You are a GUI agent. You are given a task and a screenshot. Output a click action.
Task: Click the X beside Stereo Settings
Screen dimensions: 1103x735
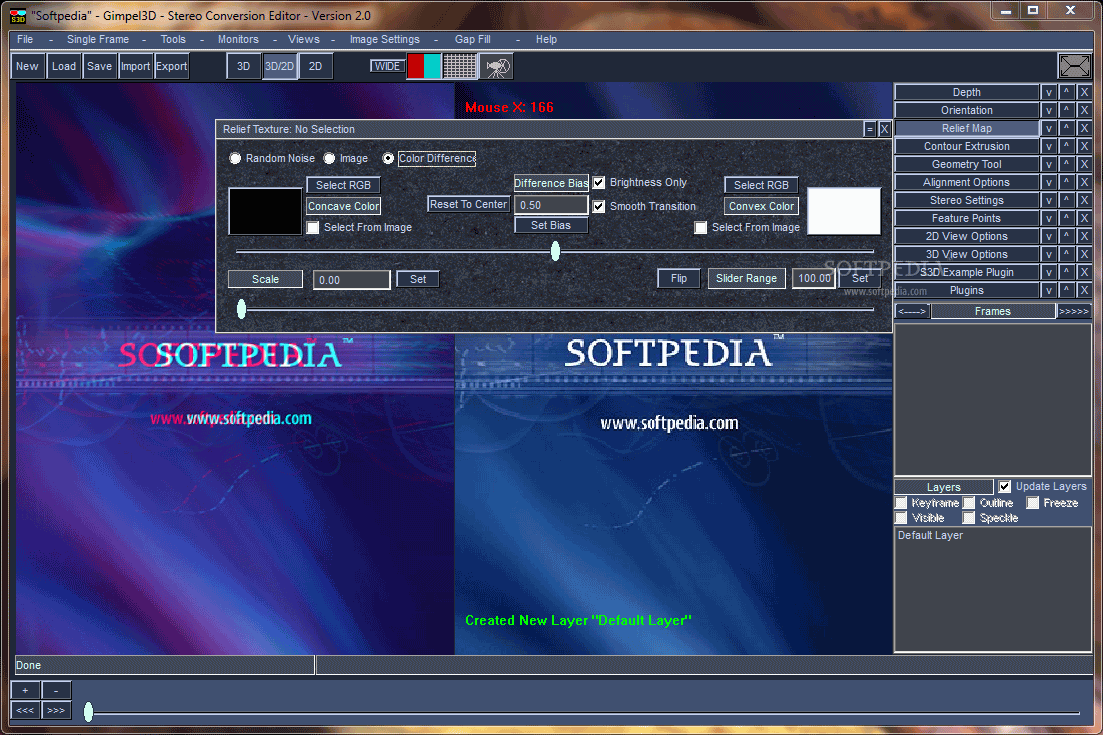tap(1084, 200)
